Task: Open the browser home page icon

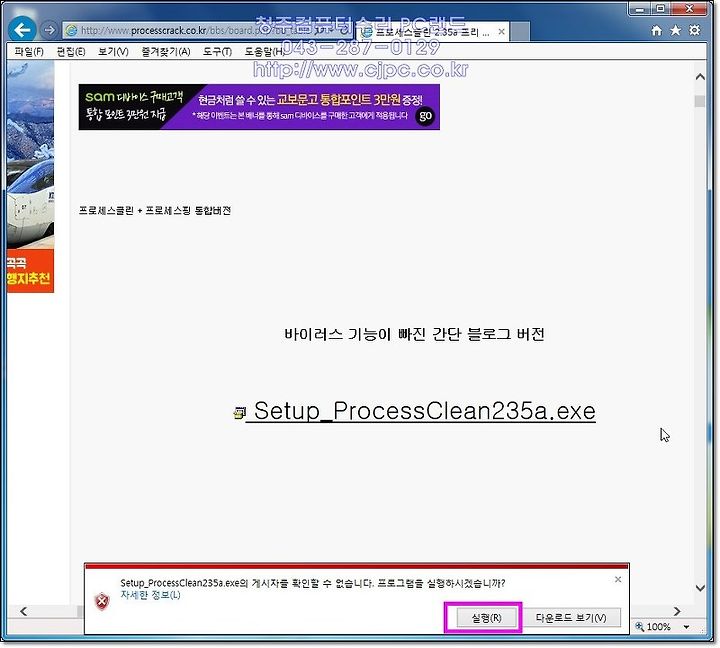Action: click(x=657, y=30)
